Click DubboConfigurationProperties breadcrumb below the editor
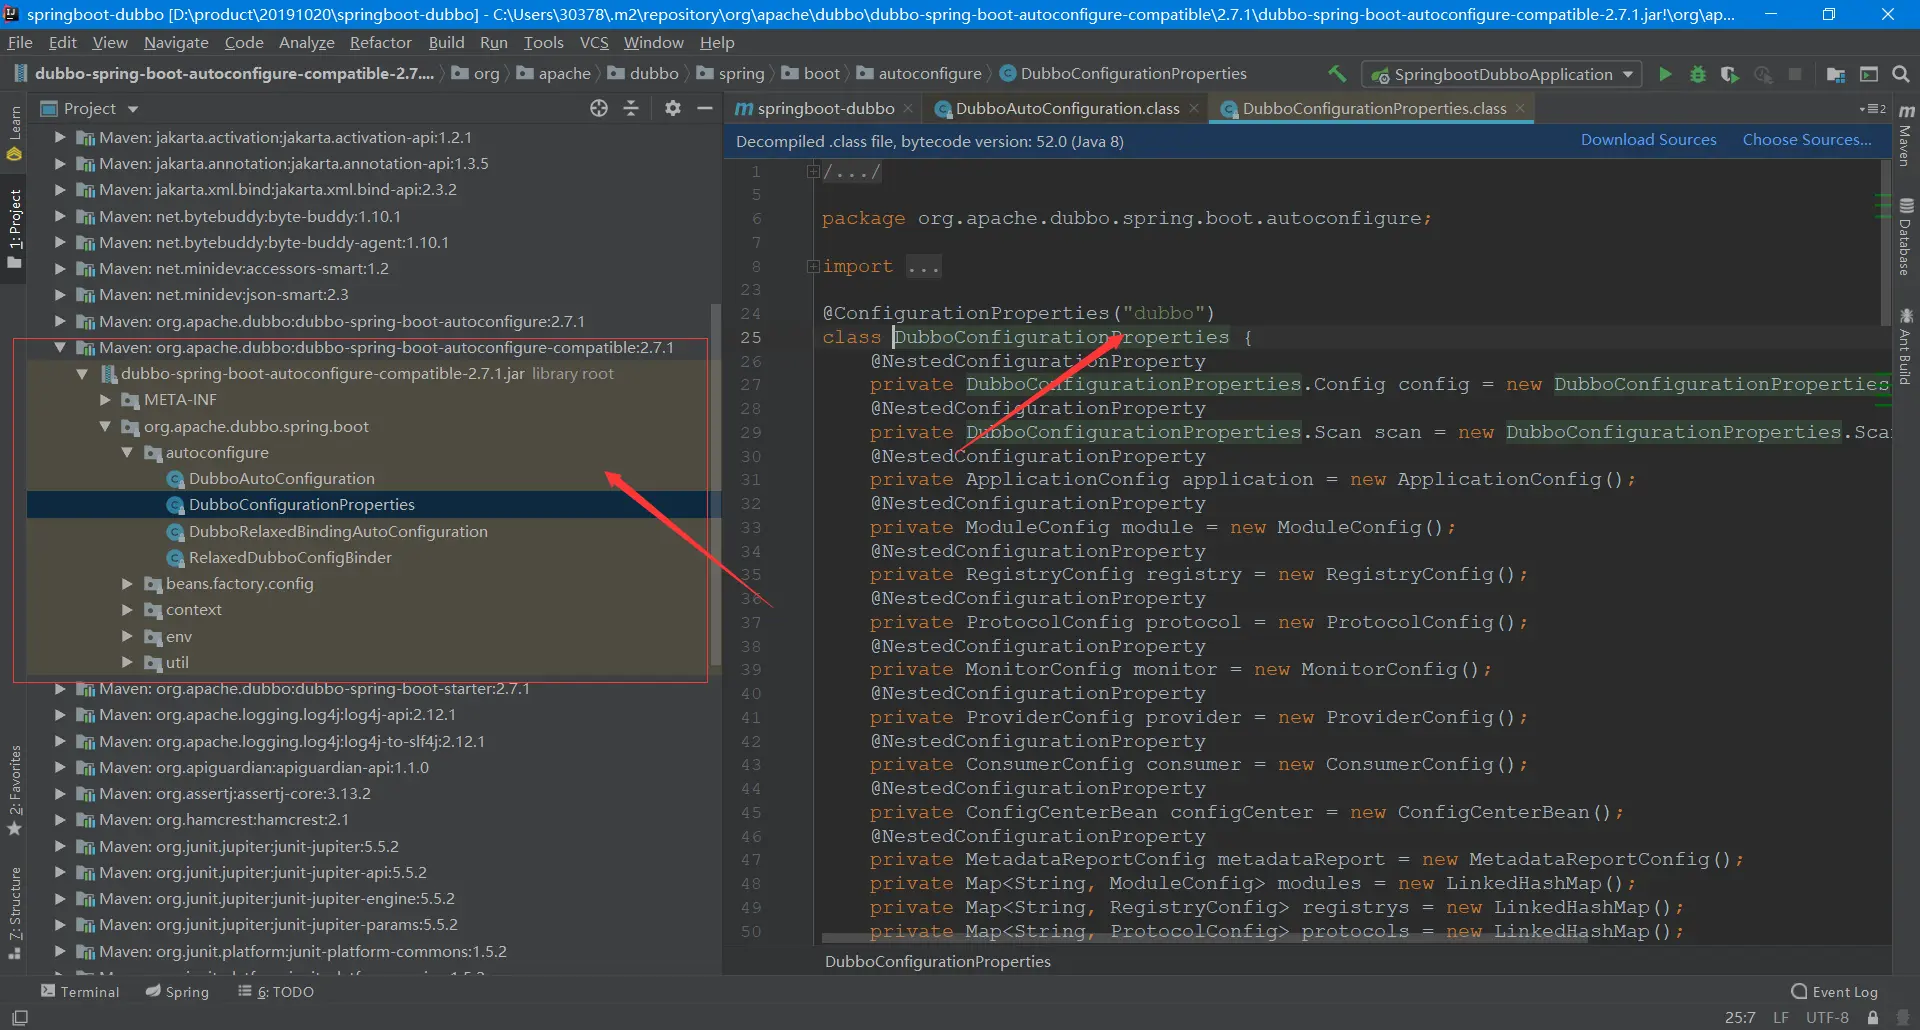 click(x=938, y=961)
